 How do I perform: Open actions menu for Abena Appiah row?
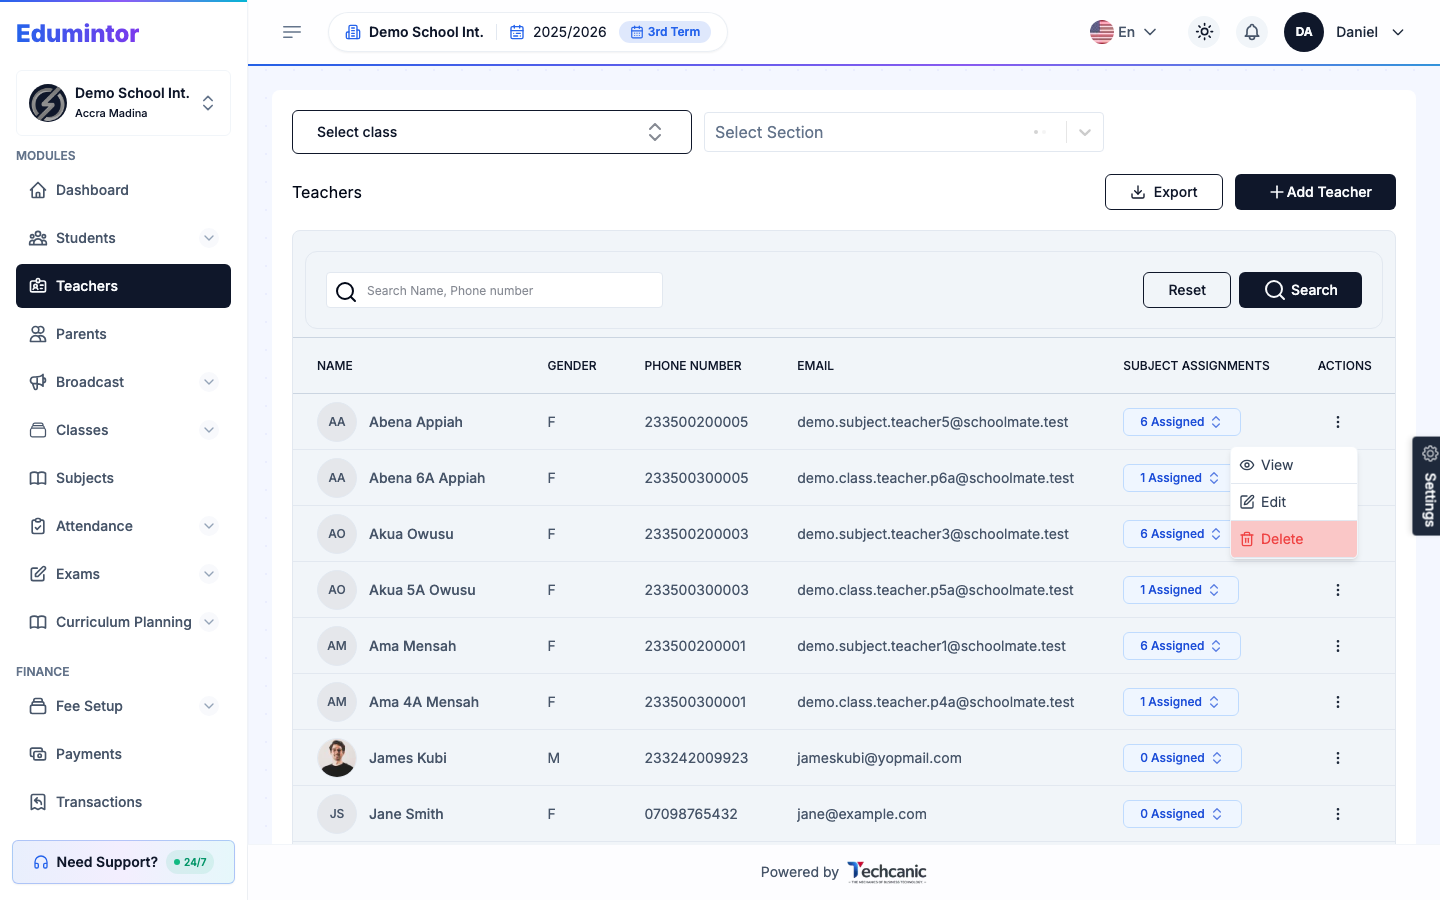pyautogui.click(x=1338, y=422)
